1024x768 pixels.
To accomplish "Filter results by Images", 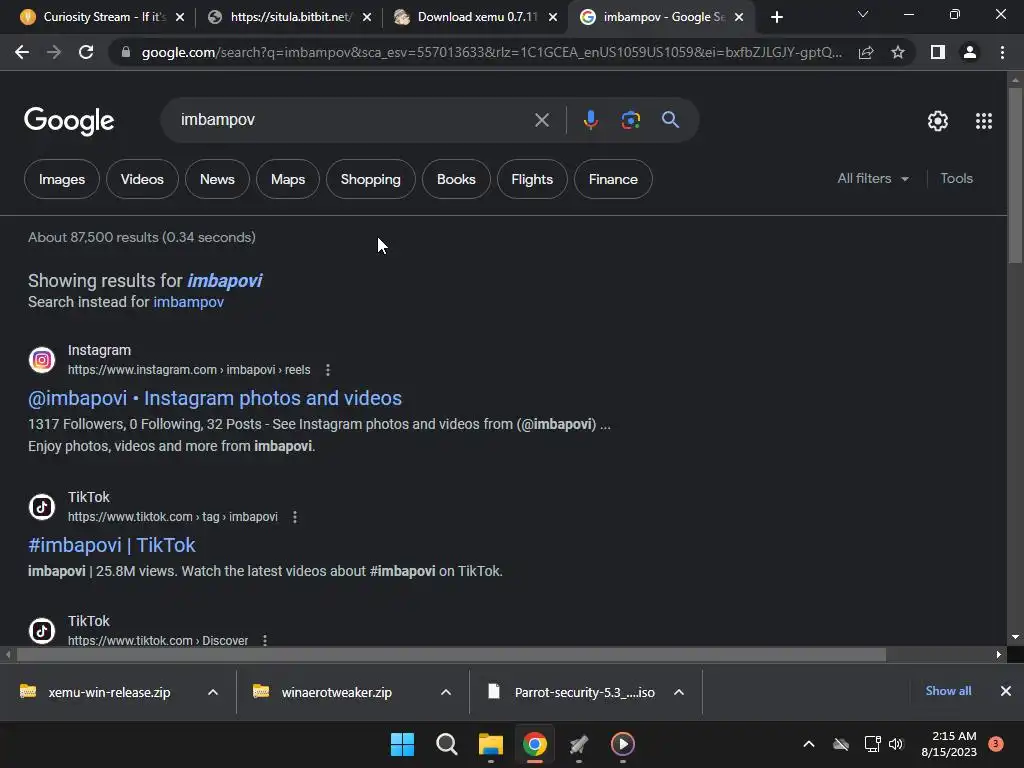I will (62, 179).
